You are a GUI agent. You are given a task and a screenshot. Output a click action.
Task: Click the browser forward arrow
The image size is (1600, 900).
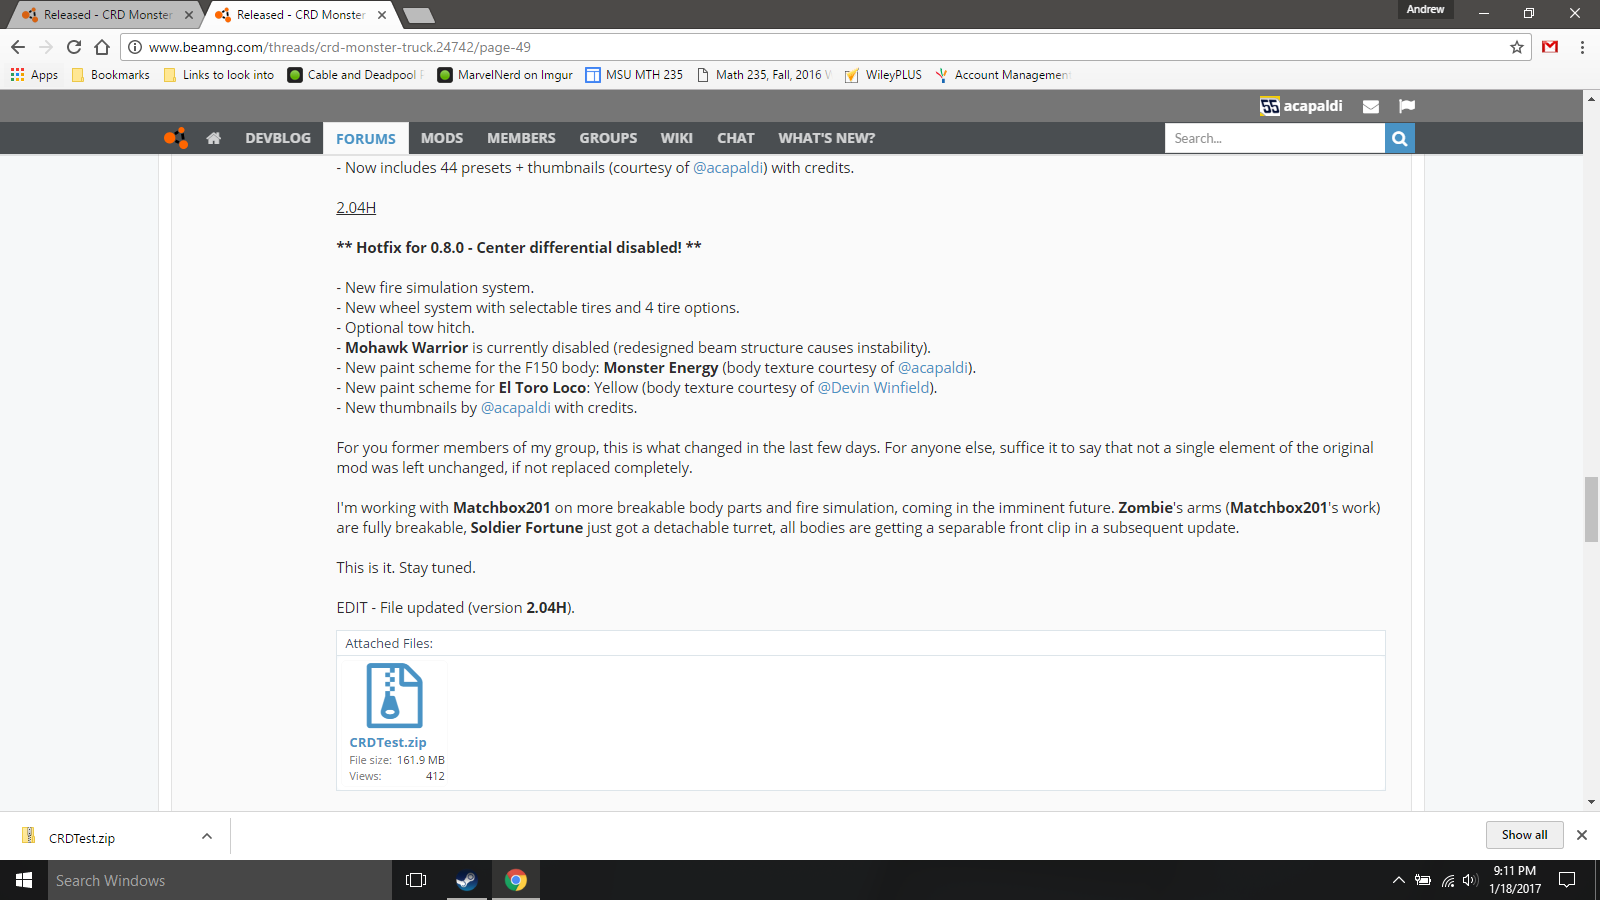[x=46, y=47]
